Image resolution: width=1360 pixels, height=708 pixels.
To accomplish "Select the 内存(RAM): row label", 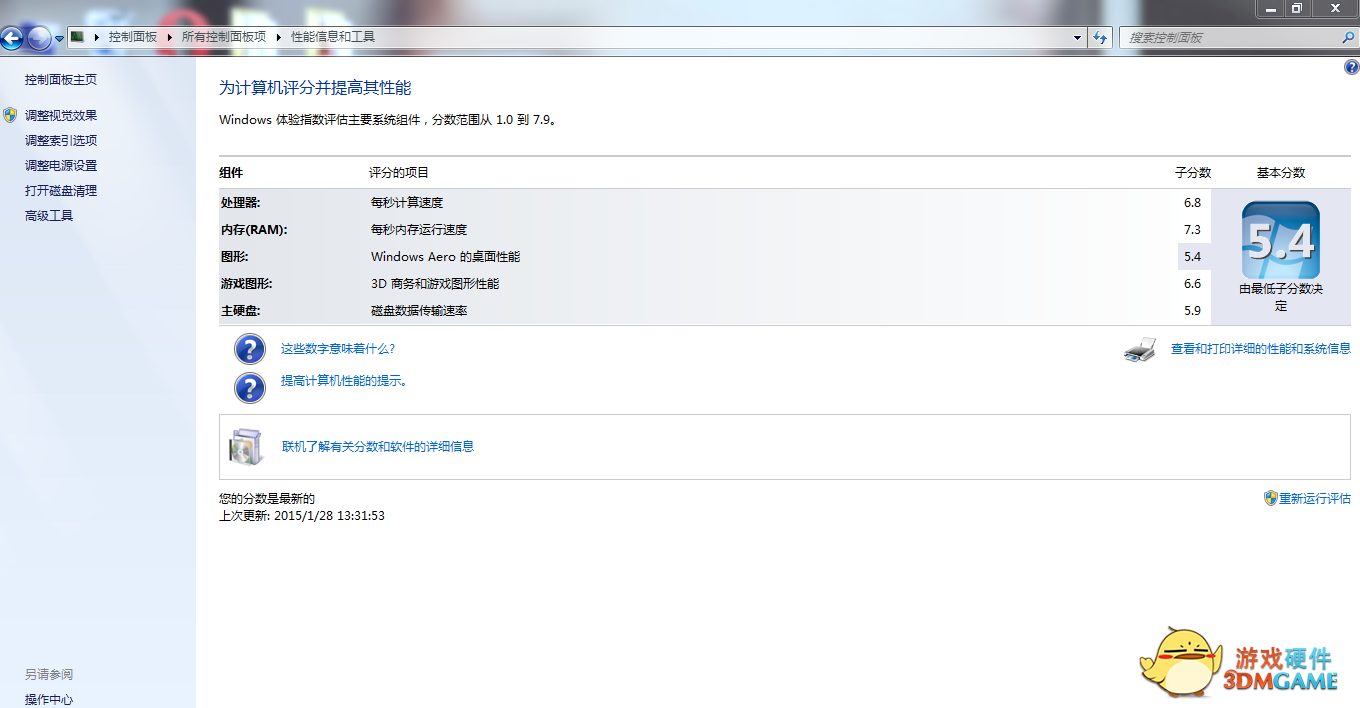I will pyautogui.click(x=254, y=230).
